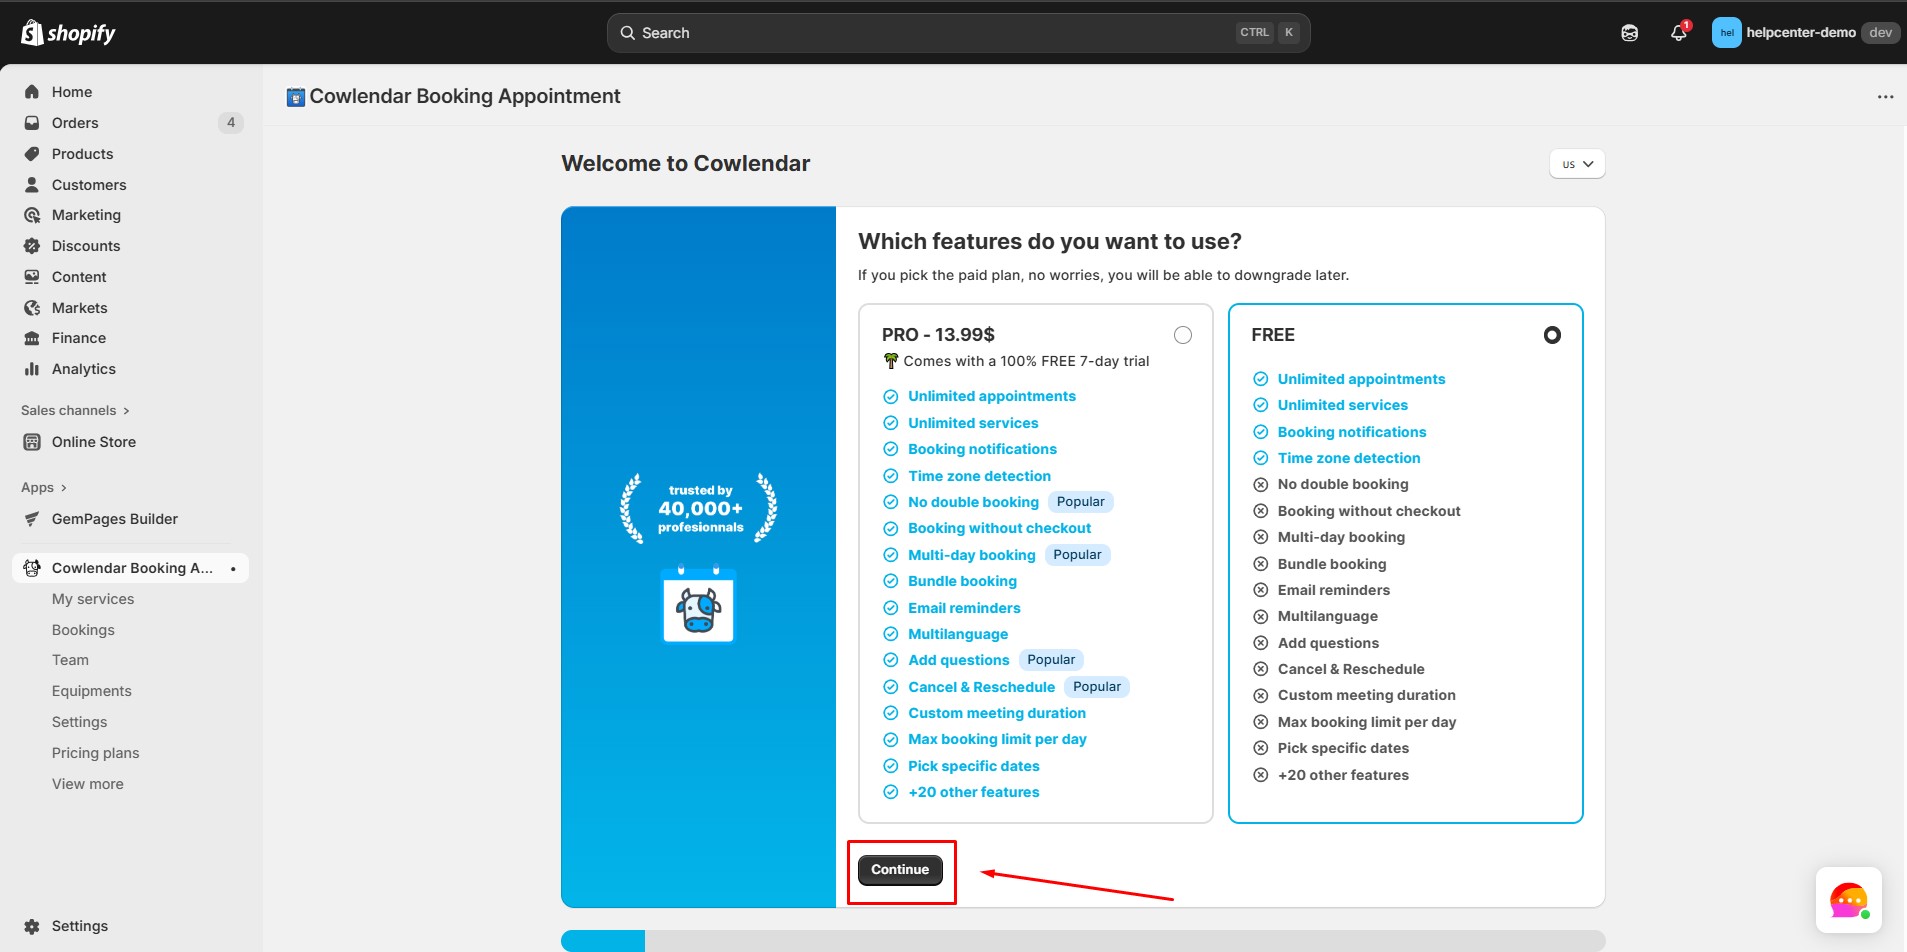
Task: Click the search magnifier icon
Action: [x=628, y=33]
